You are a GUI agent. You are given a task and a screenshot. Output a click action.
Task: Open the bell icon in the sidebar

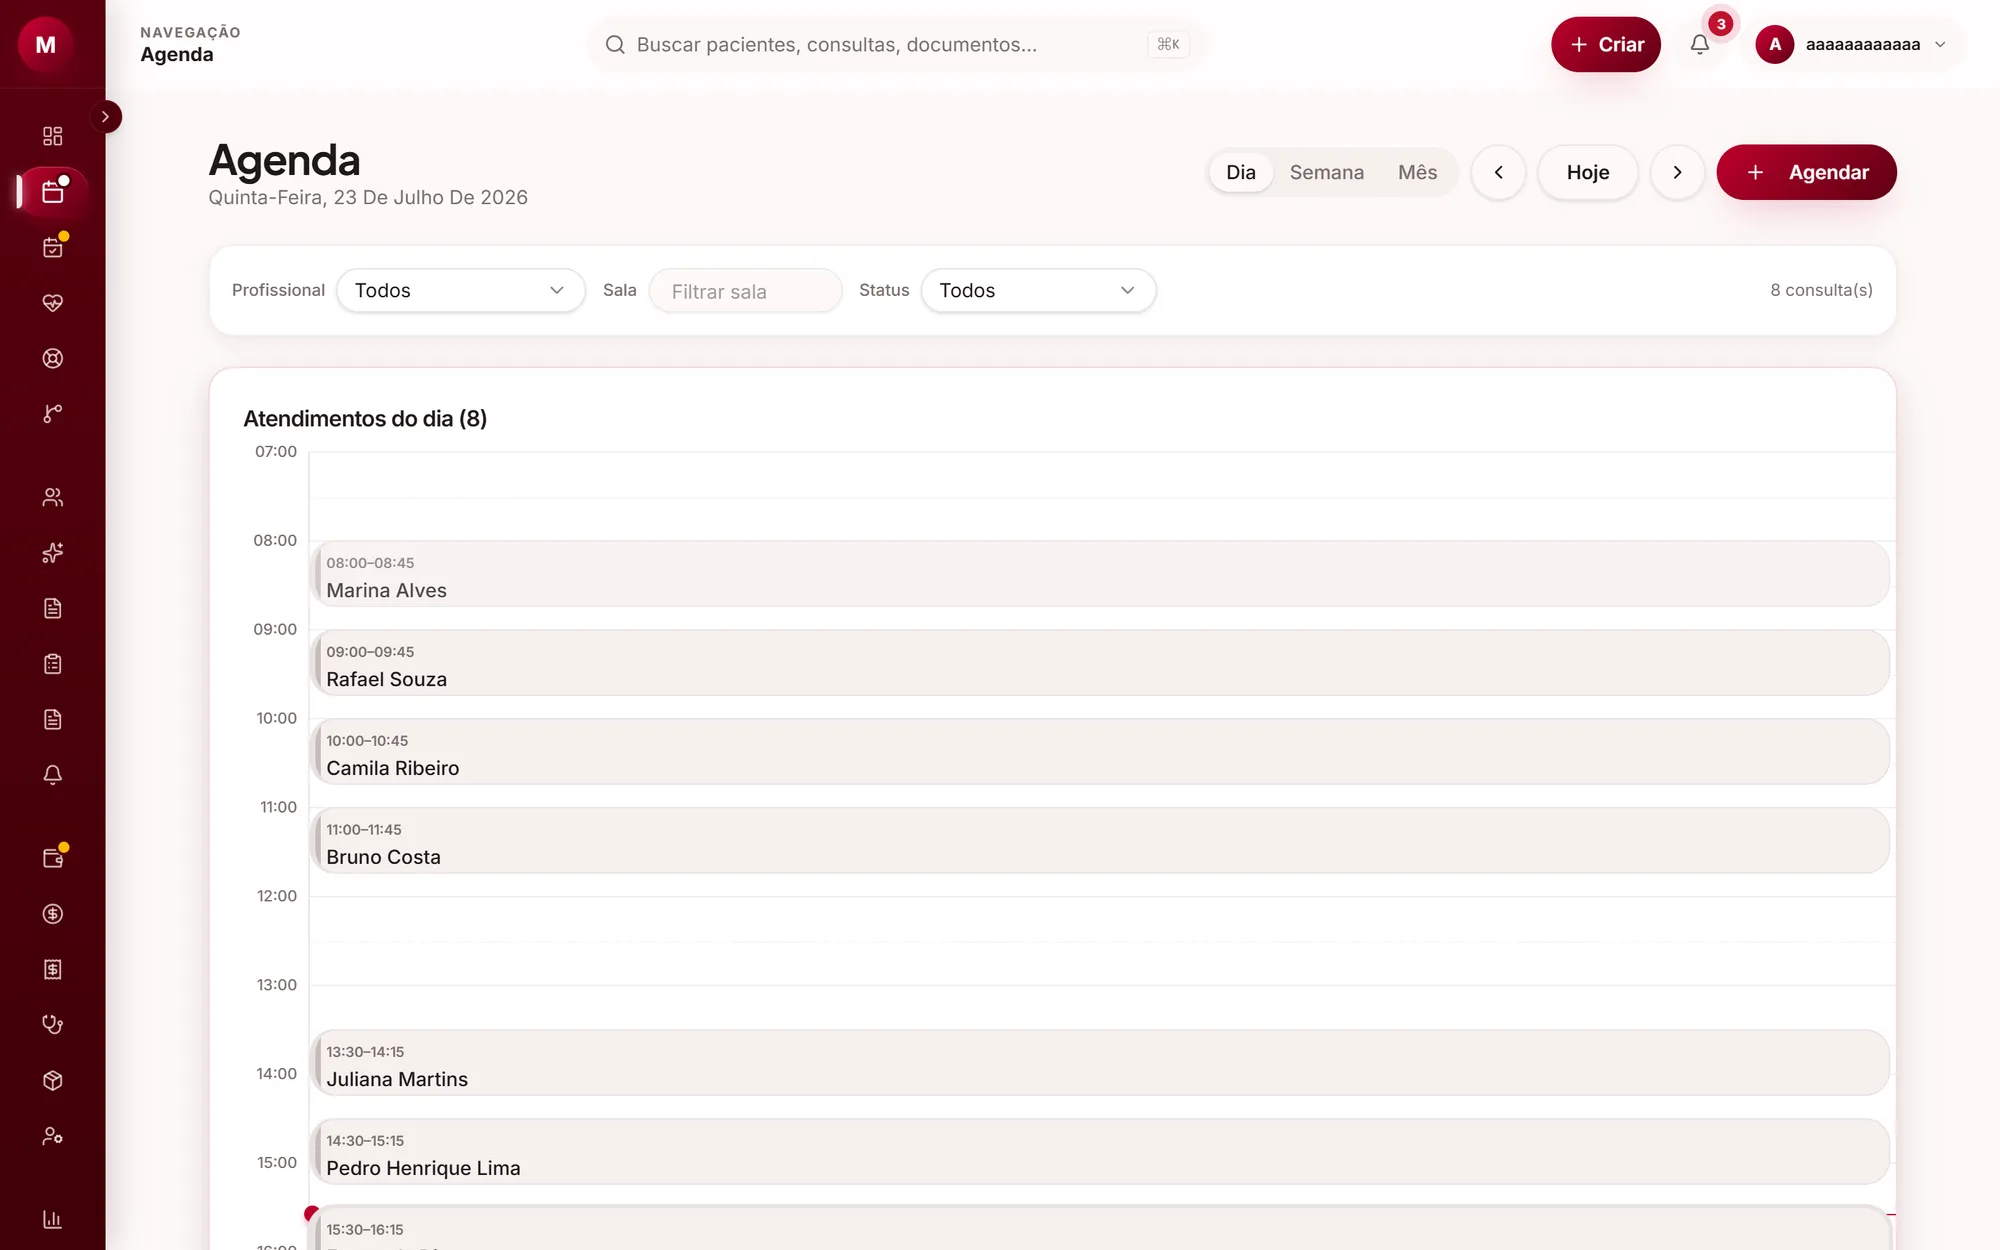(x=53, y=775)
